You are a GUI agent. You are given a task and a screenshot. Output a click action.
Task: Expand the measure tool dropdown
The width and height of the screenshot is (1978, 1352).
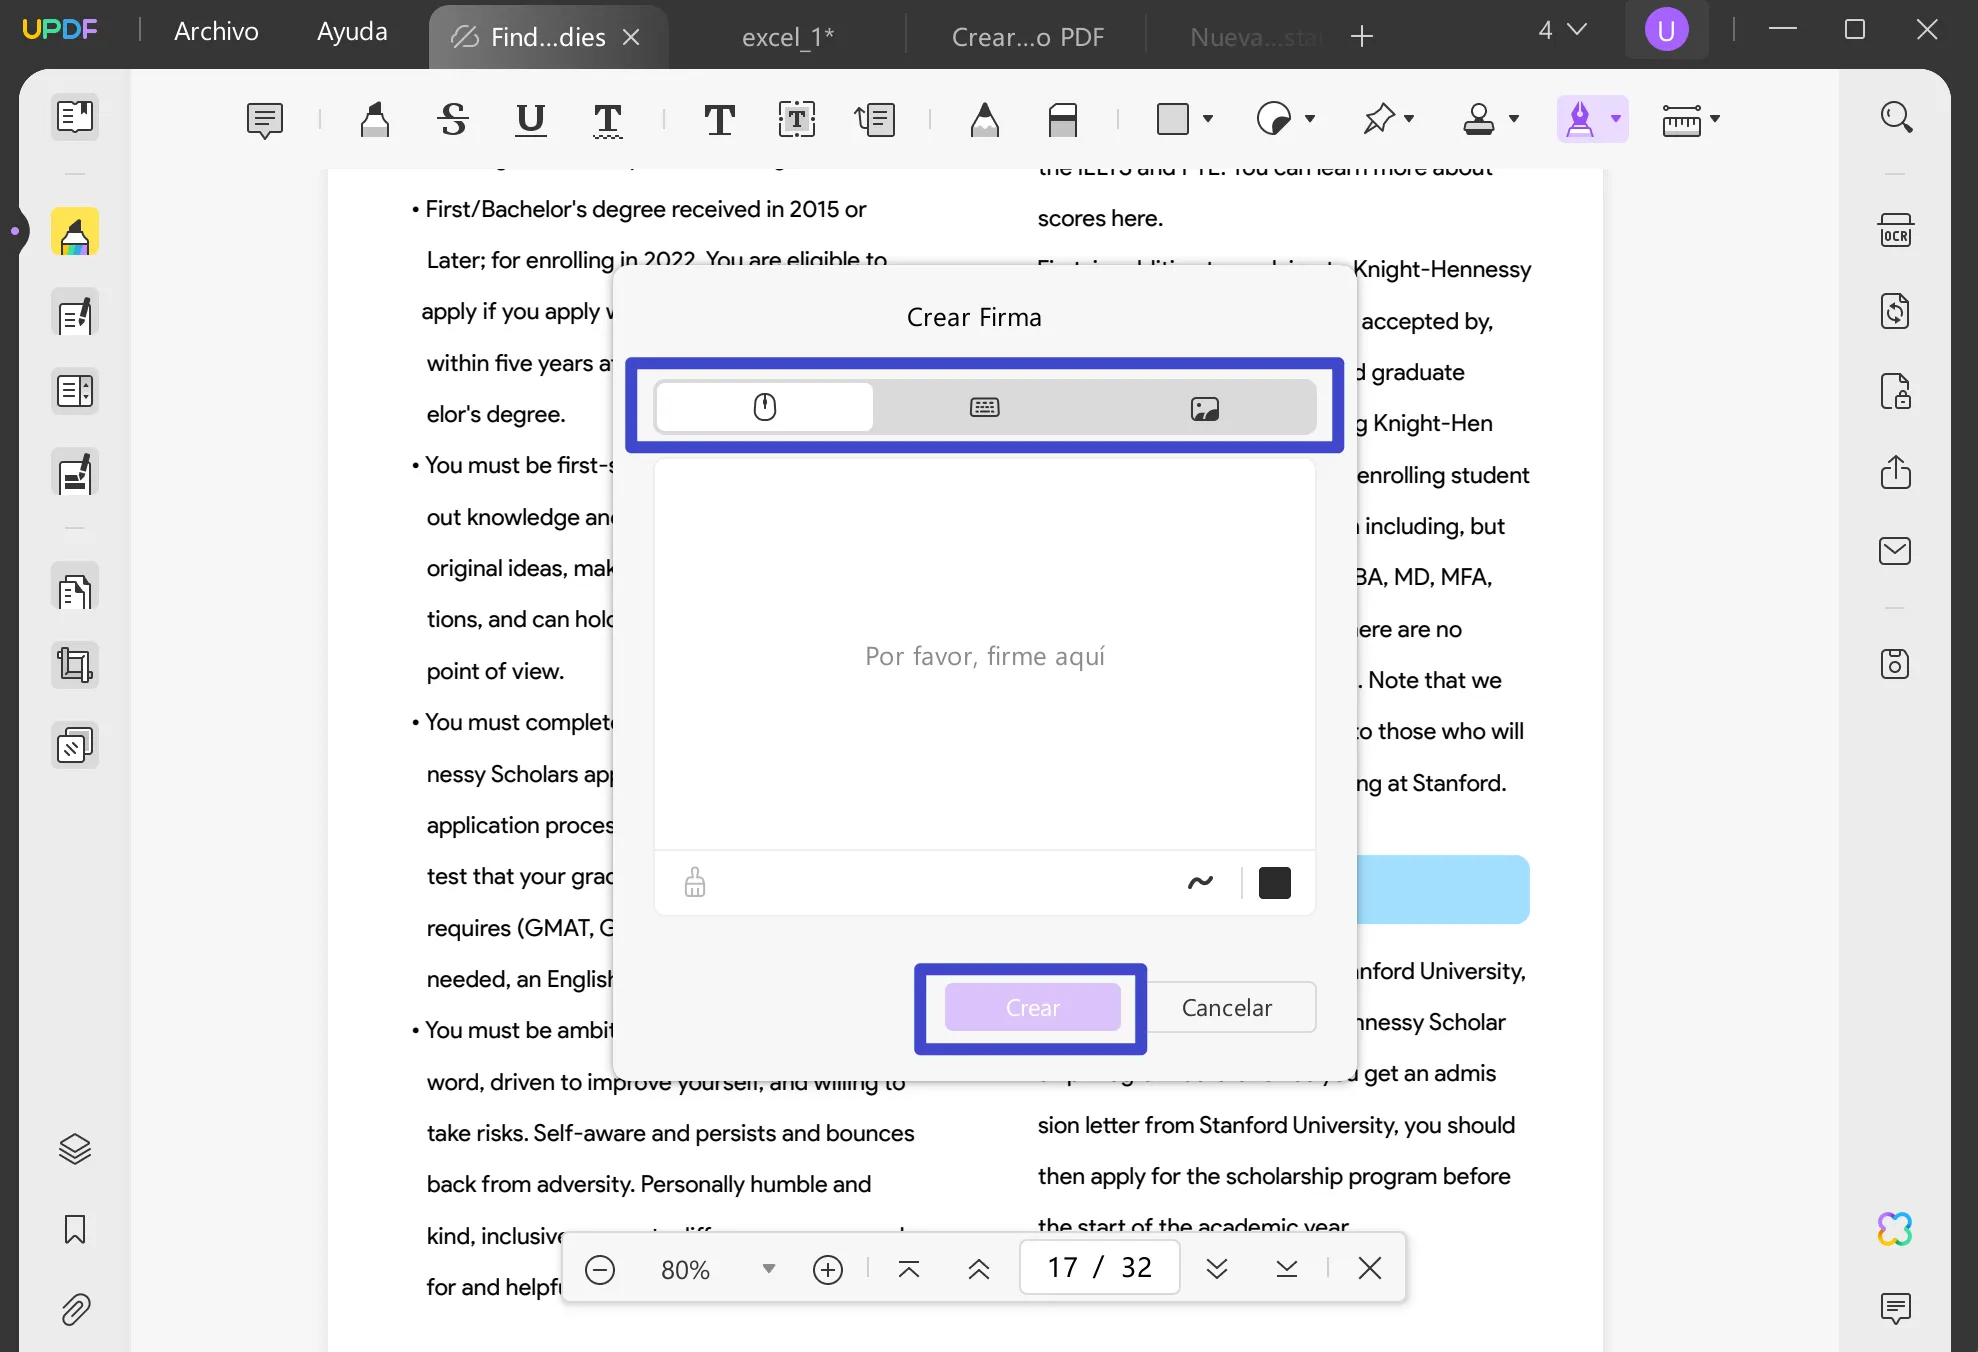click(1716, 119)
